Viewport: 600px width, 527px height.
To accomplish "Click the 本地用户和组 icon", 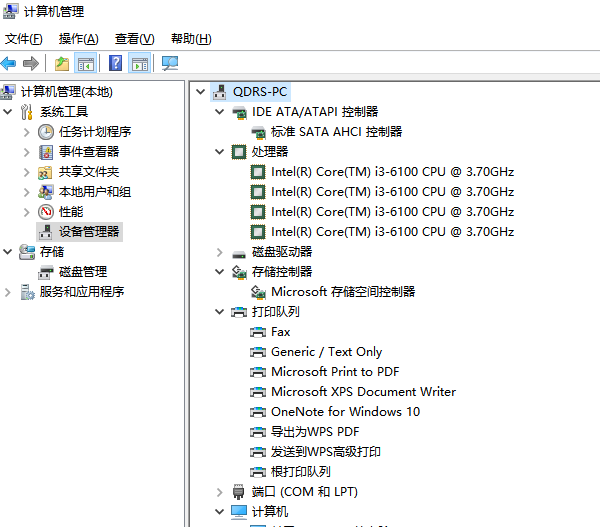I will tap(46, 192).
